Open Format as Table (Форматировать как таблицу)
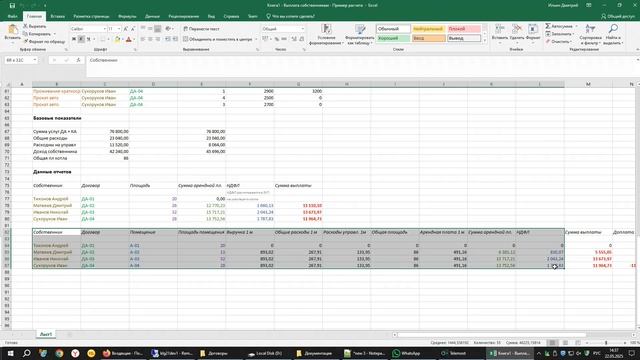This screenshot has height=360, width=640. click(x=360, y=35)
